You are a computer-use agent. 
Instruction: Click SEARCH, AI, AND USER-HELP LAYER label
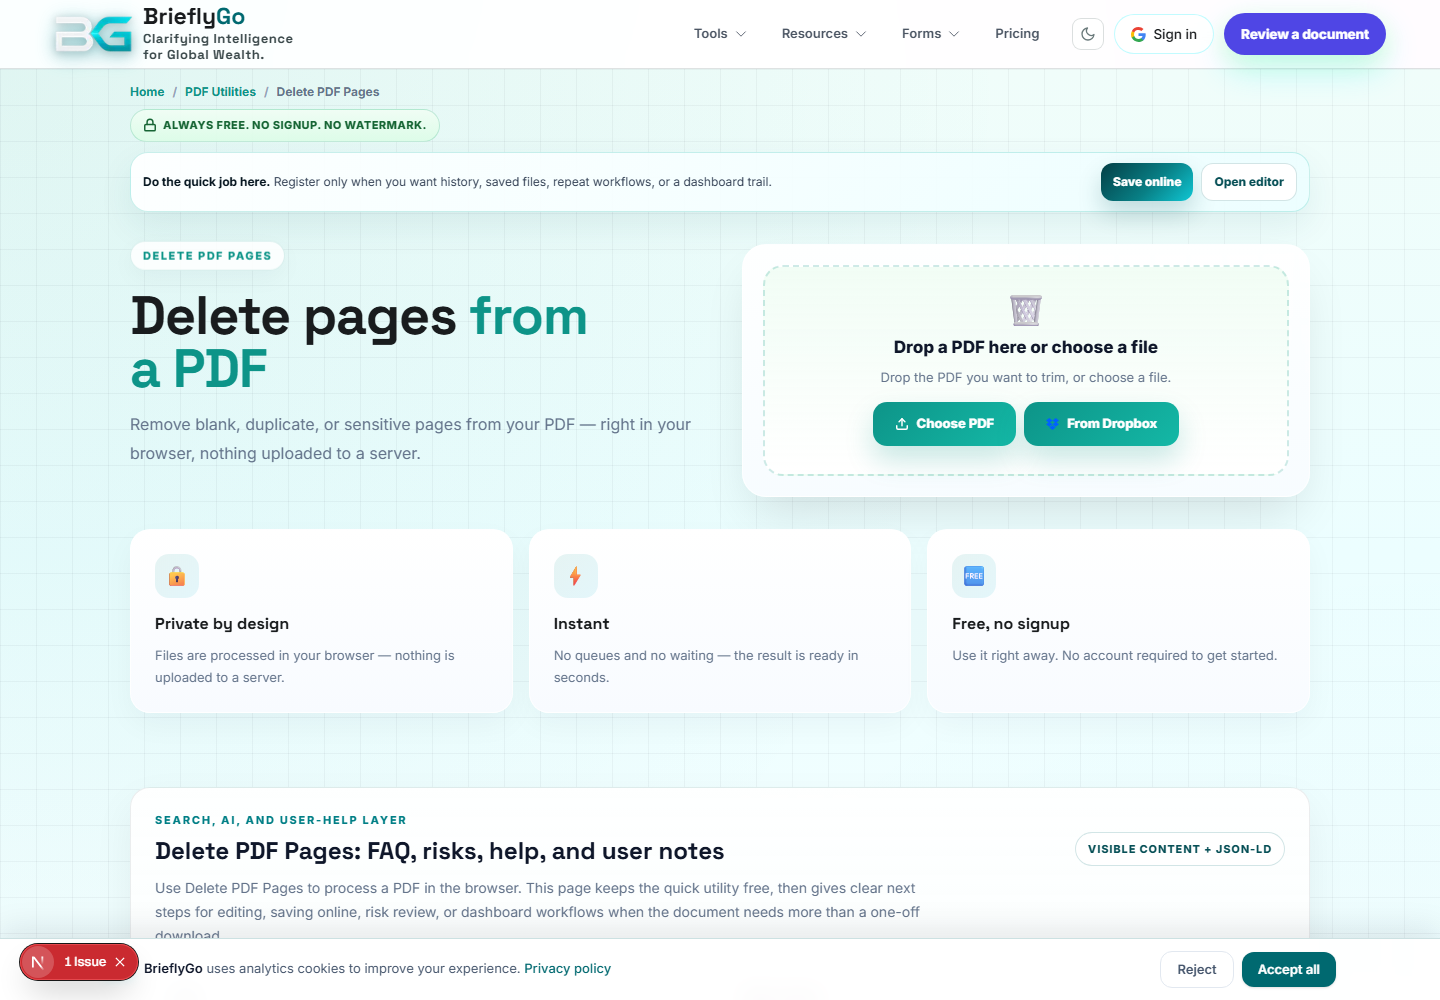point(281,820)
